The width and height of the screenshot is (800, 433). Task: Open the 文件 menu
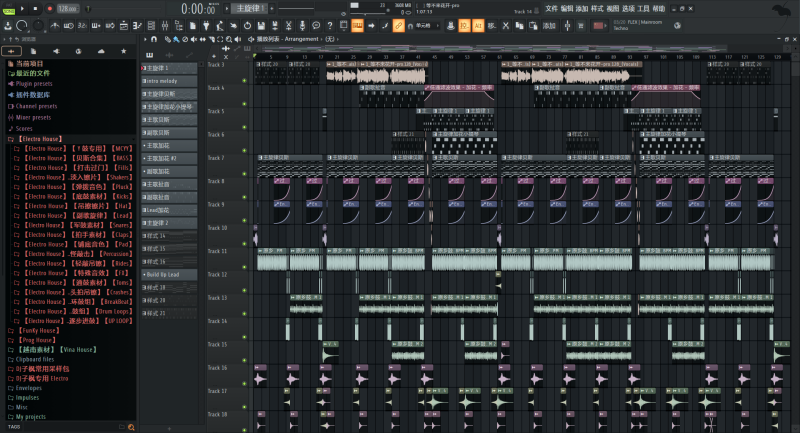(x=551, y=9)
